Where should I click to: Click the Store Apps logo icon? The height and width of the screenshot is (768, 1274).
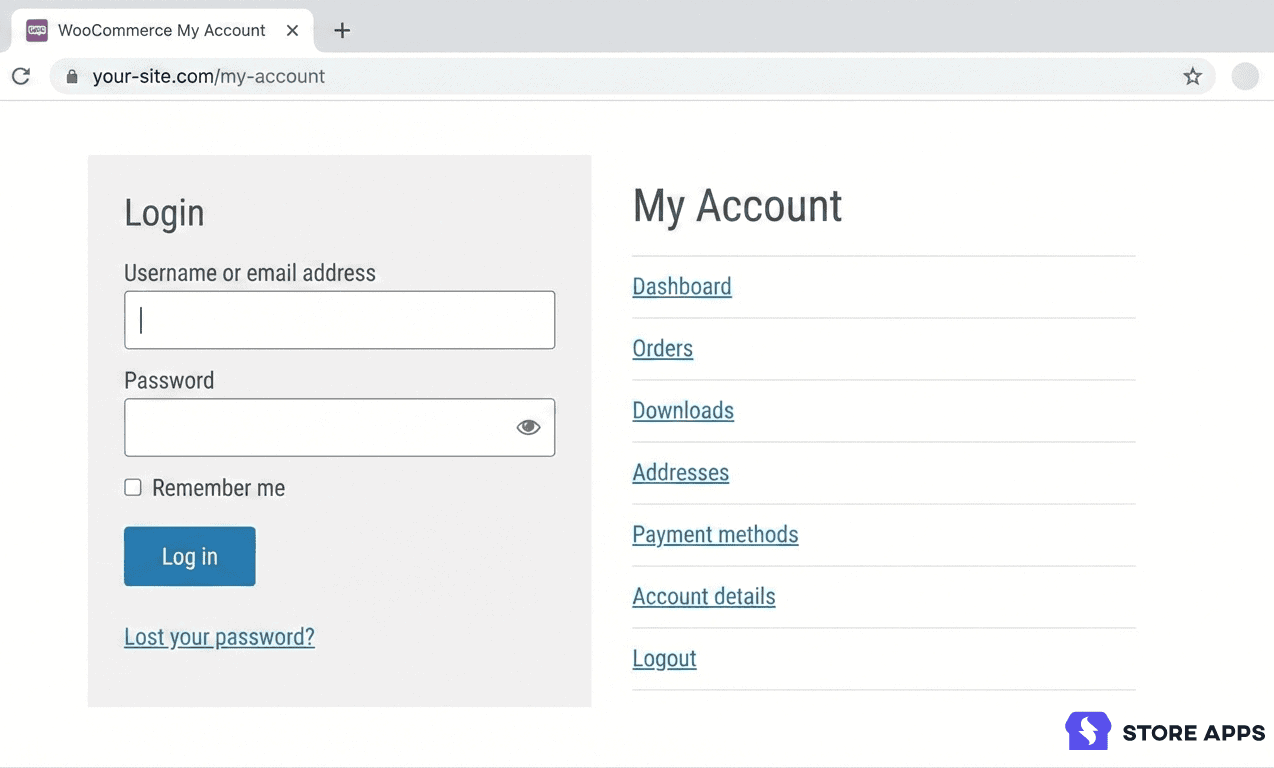[x=1087, y=731]
